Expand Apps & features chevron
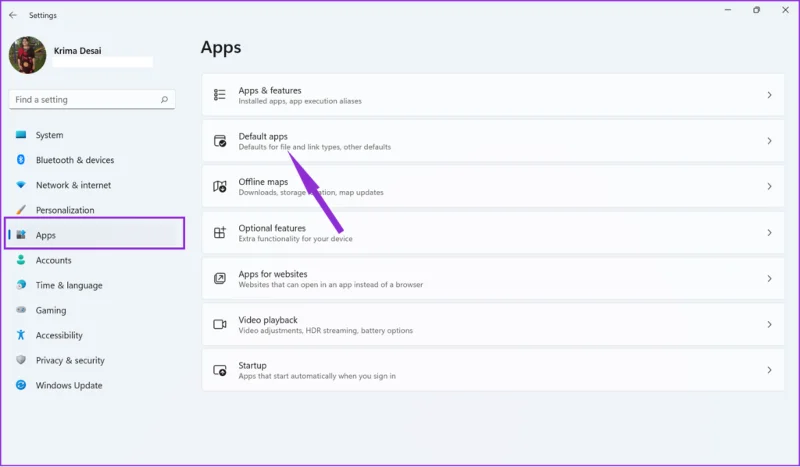 [x=769, y=95]
